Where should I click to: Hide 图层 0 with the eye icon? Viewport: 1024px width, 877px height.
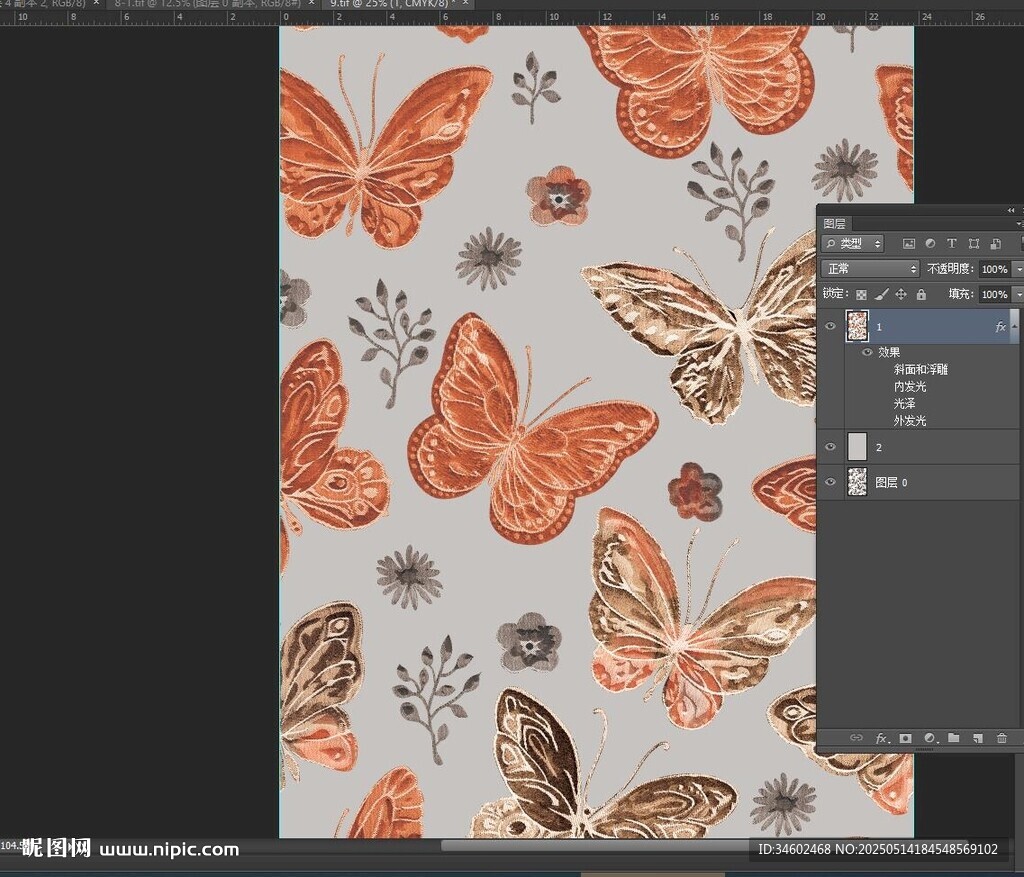(830, 482)
